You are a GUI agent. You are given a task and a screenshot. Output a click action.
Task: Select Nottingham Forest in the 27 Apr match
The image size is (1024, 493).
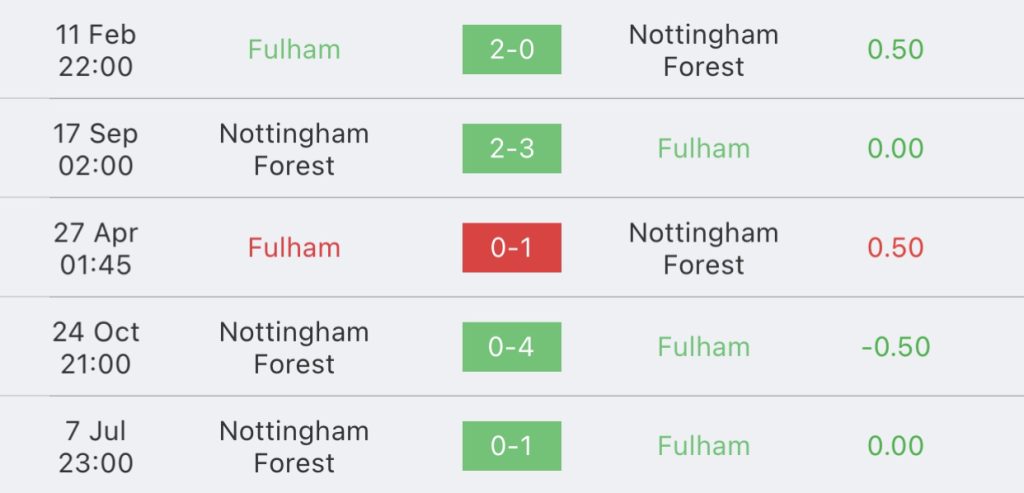(703, 248)
